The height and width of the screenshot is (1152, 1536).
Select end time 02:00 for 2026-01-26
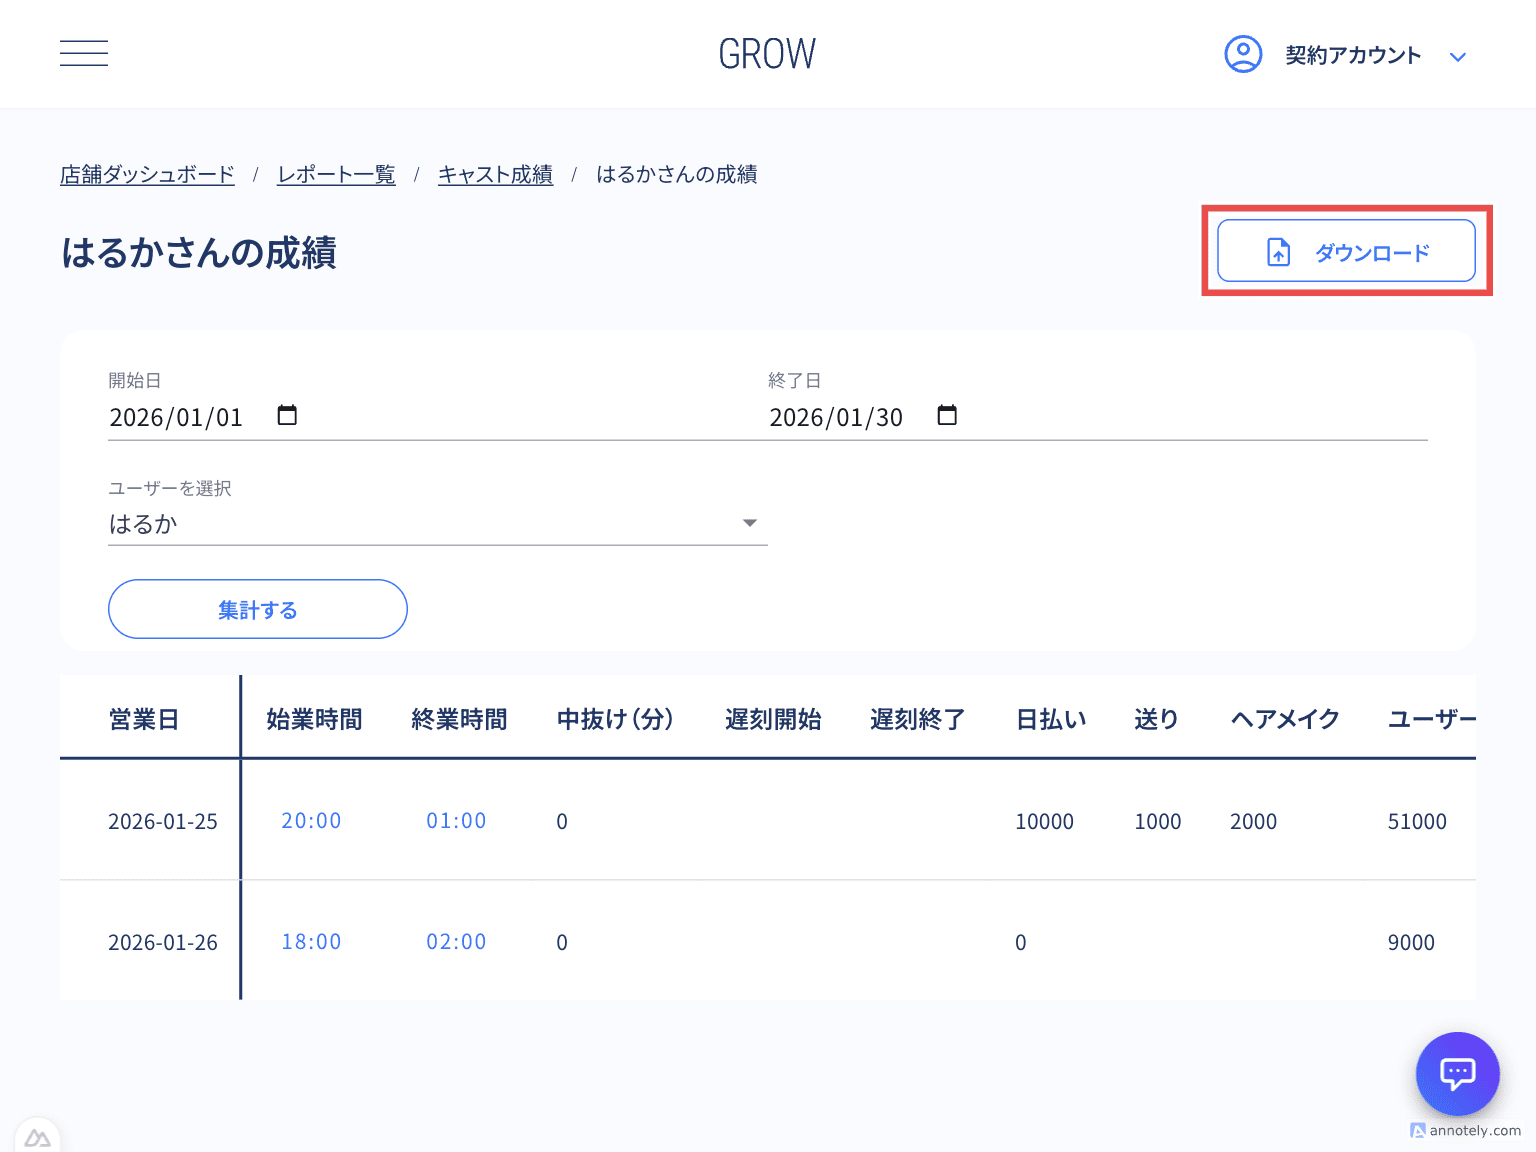pos(456,941)
